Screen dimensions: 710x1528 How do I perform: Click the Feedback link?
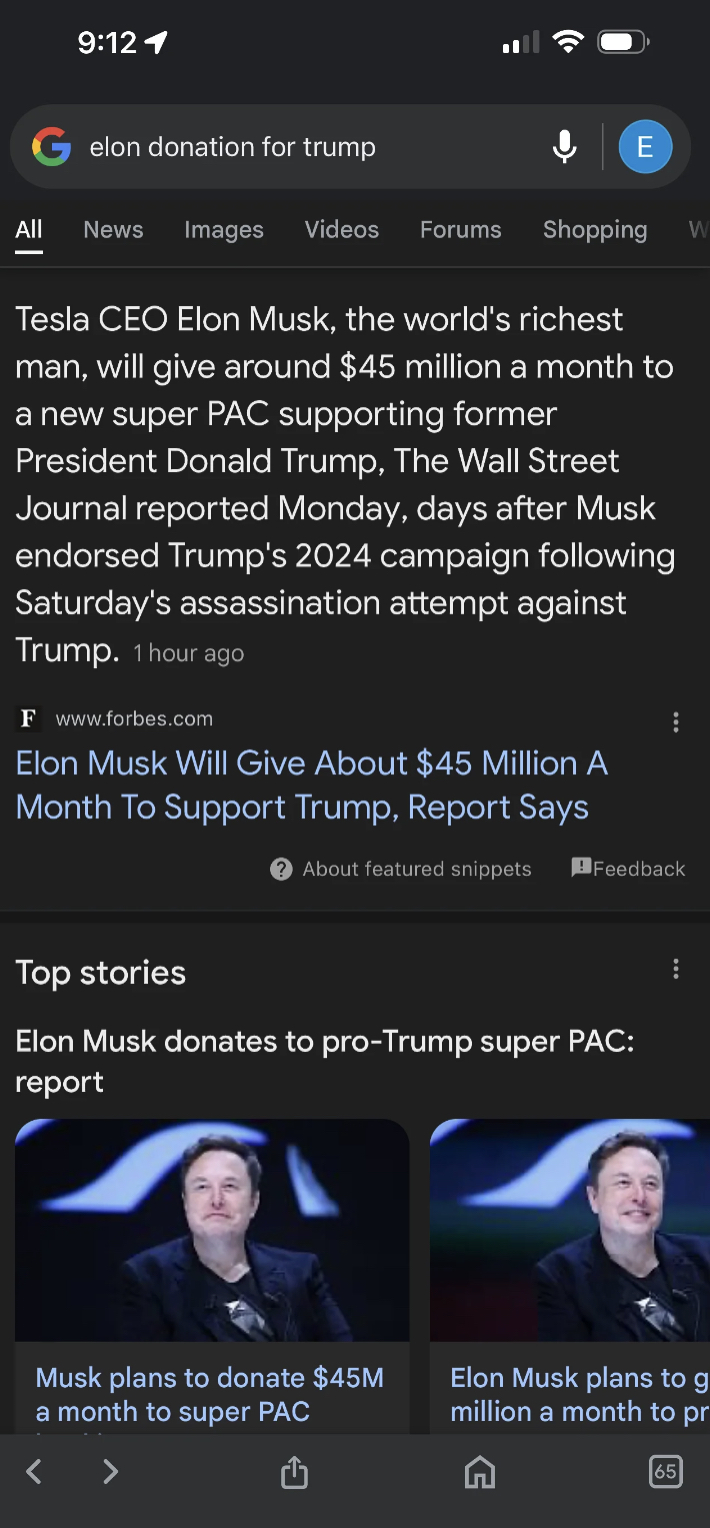629,869
